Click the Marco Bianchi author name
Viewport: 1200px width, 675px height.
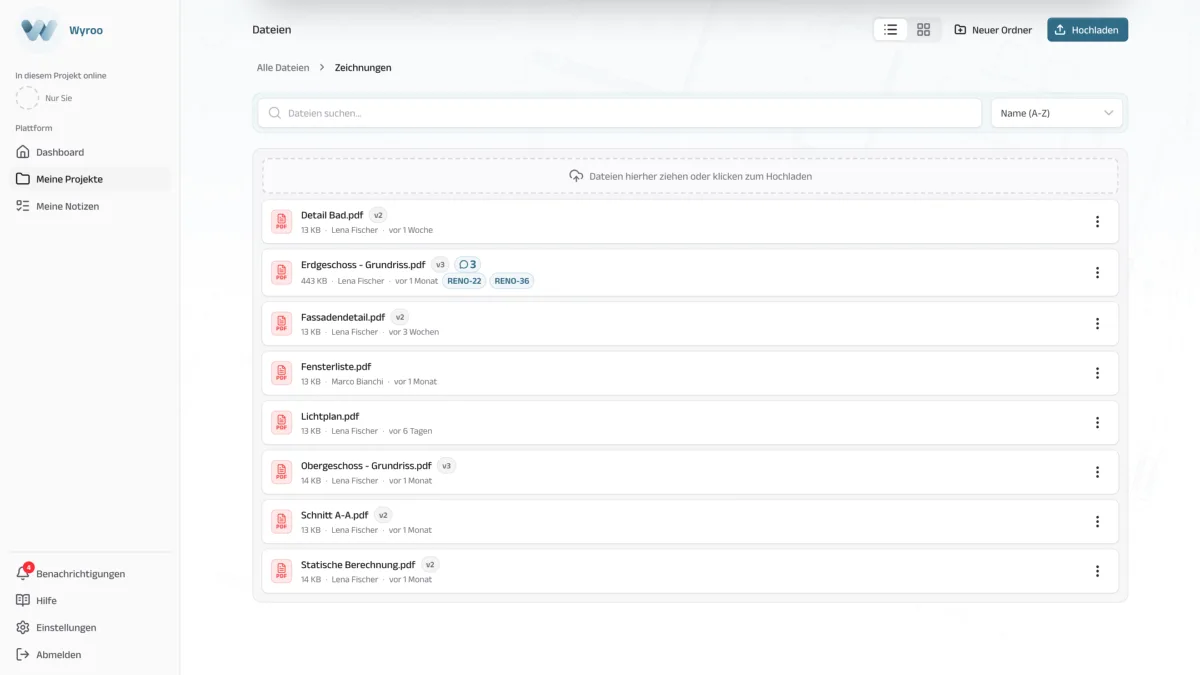pos(357,382)
